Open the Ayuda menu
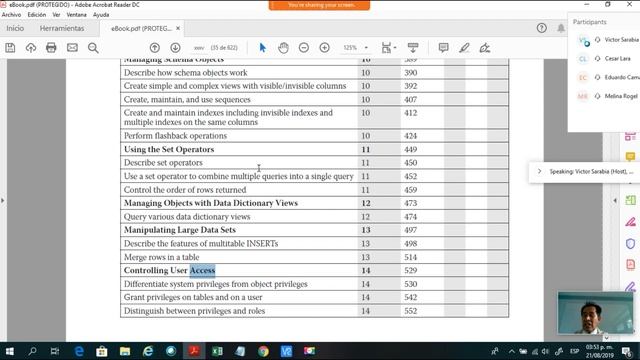 point(101,15)
